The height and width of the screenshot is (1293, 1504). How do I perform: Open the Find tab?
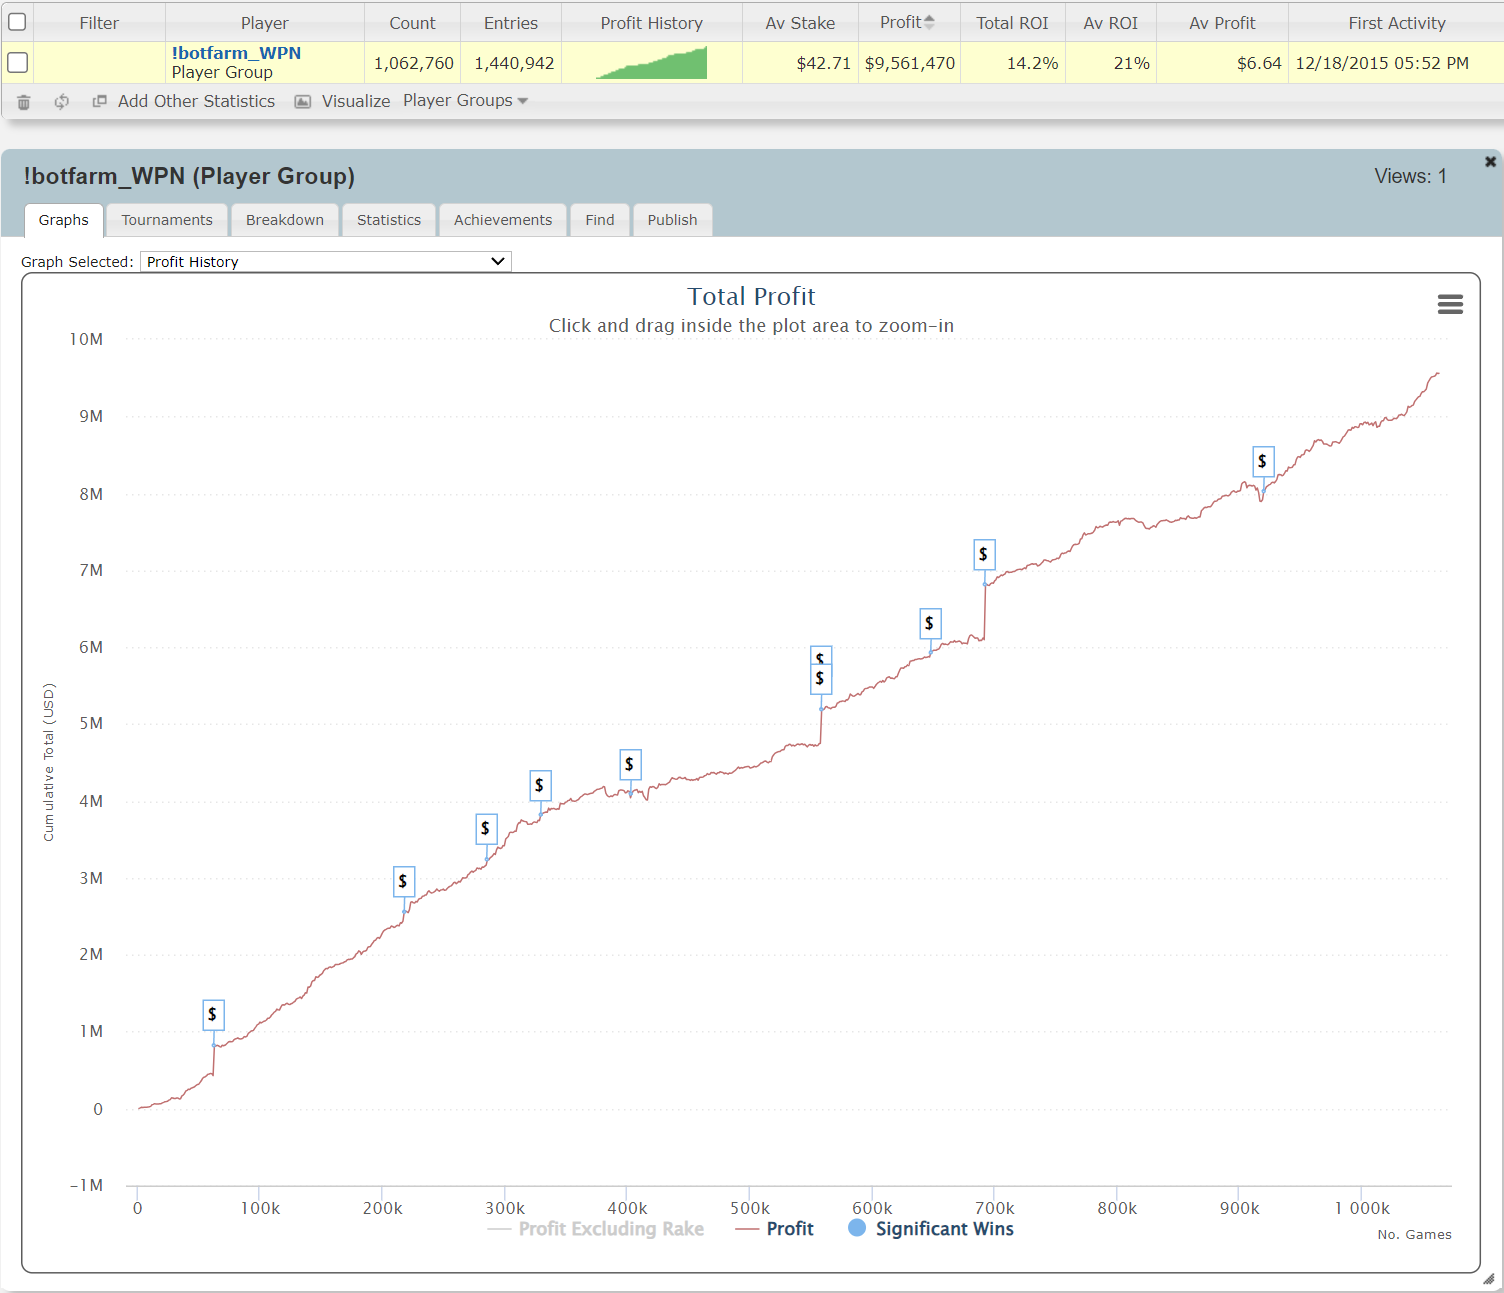point(600,220)
